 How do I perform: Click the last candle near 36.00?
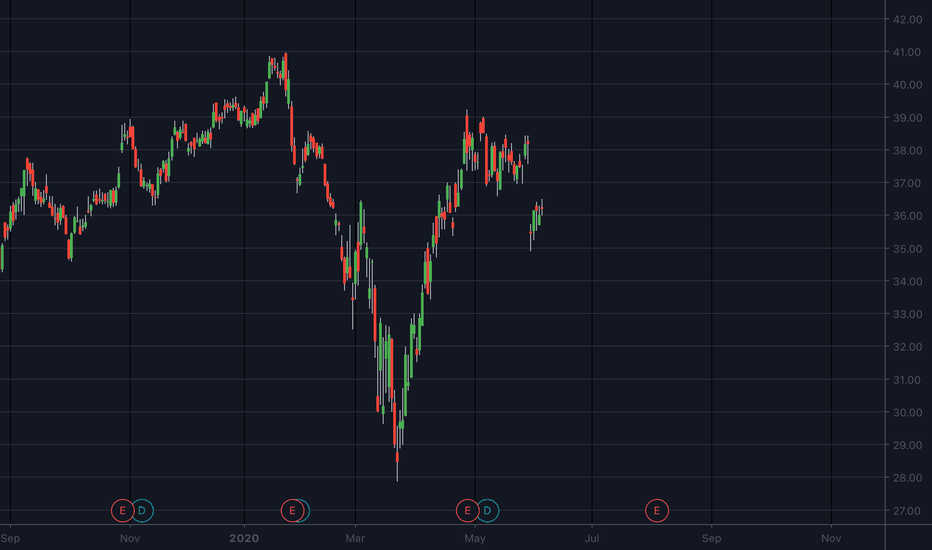point(541,208)
